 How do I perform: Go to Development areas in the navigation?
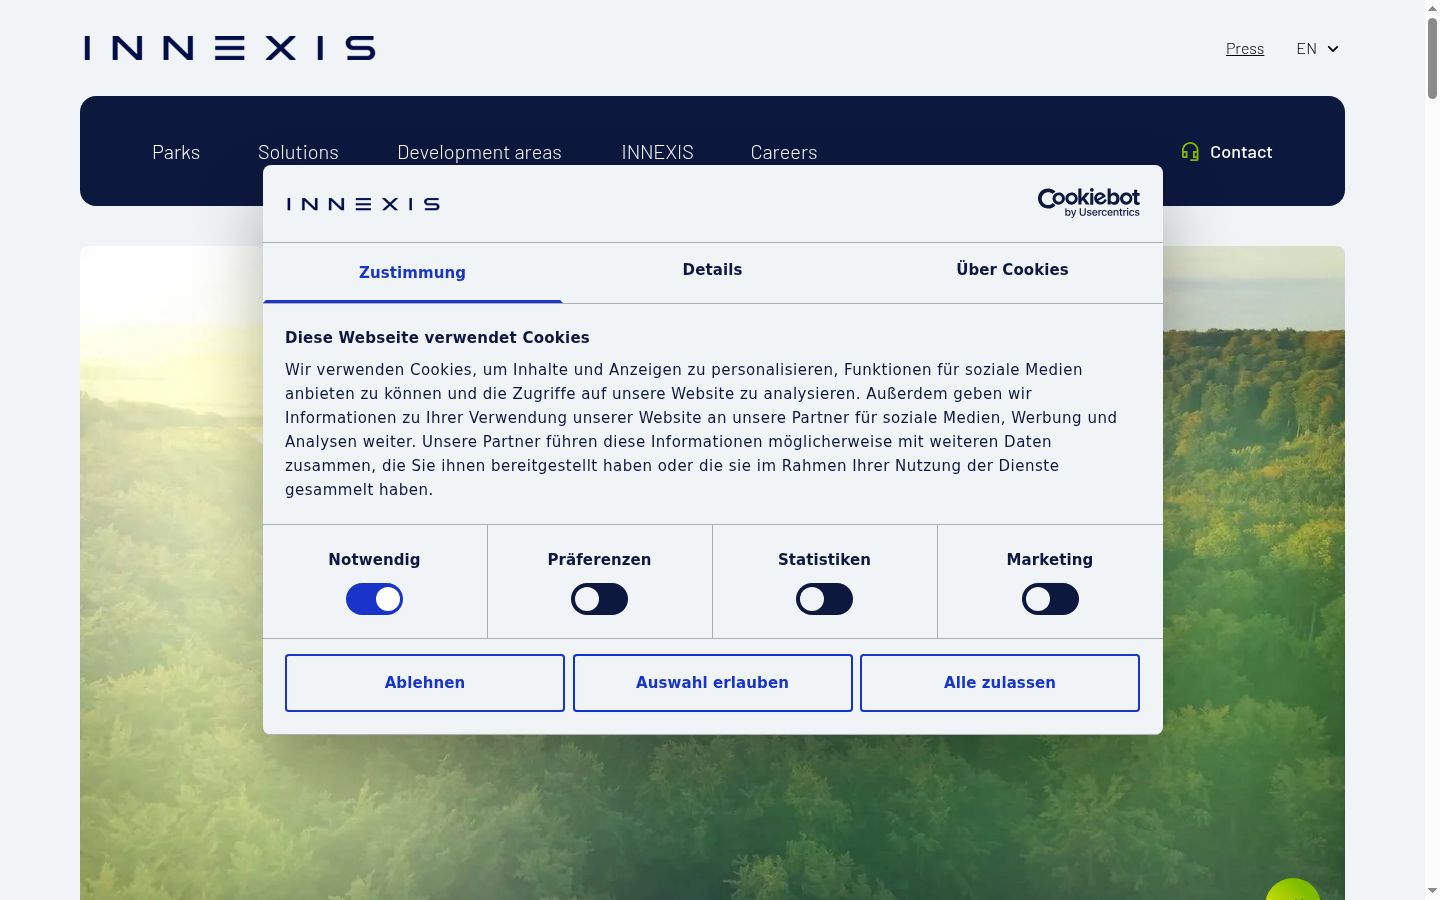tap(479, 152)
